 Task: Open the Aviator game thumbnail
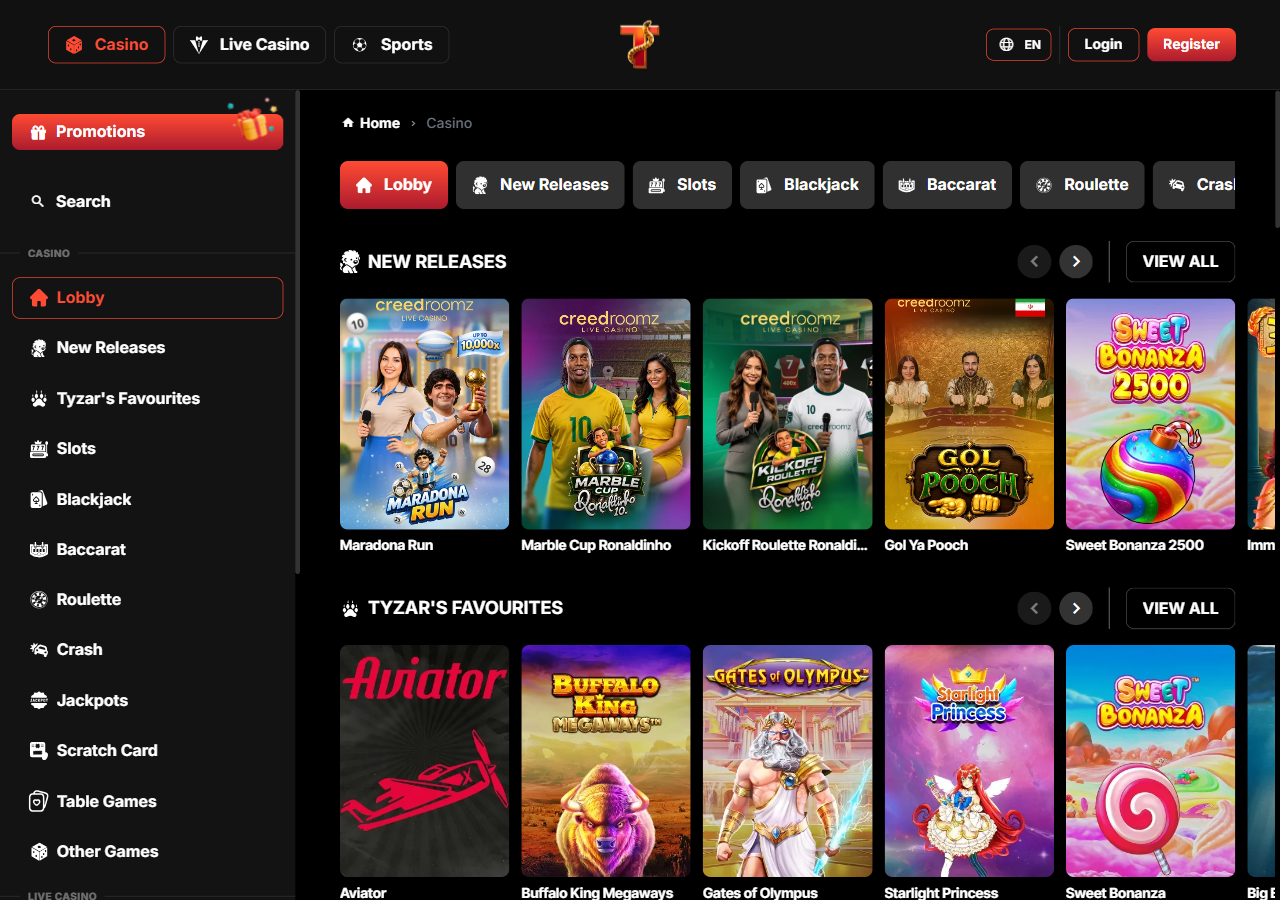coord(424,761)
